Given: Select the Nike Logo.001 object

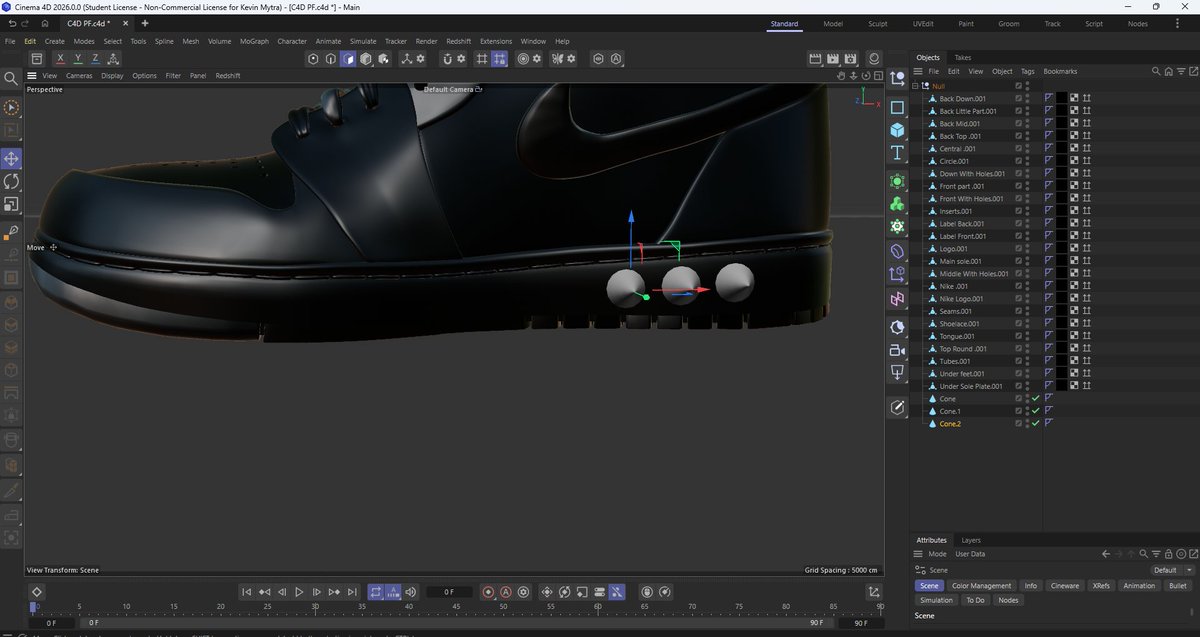Looking at the screenshot, I should (961, 299).
